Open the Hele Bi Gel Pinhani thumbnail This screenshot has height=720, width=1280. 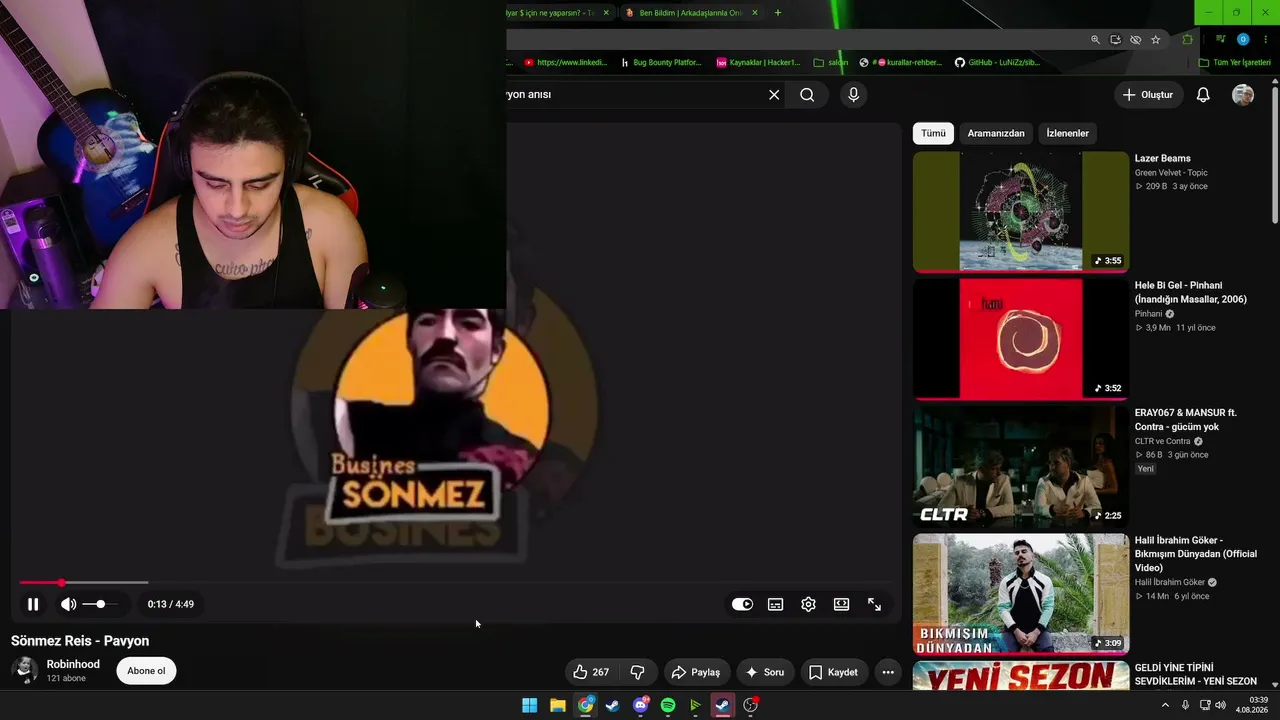1021,339
